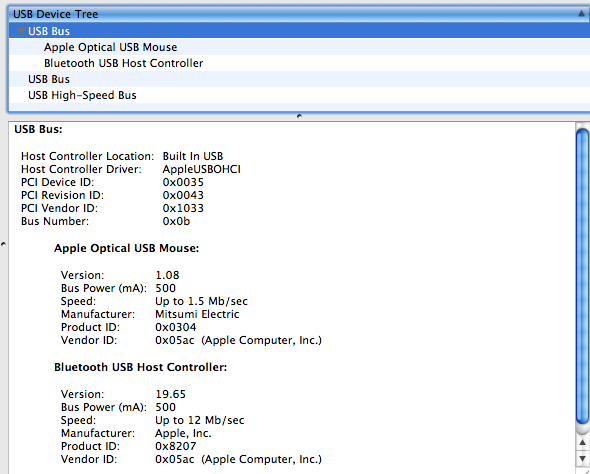Click the scroll down arrow
Screen dimensions: 590x474
tap(582, 459)
